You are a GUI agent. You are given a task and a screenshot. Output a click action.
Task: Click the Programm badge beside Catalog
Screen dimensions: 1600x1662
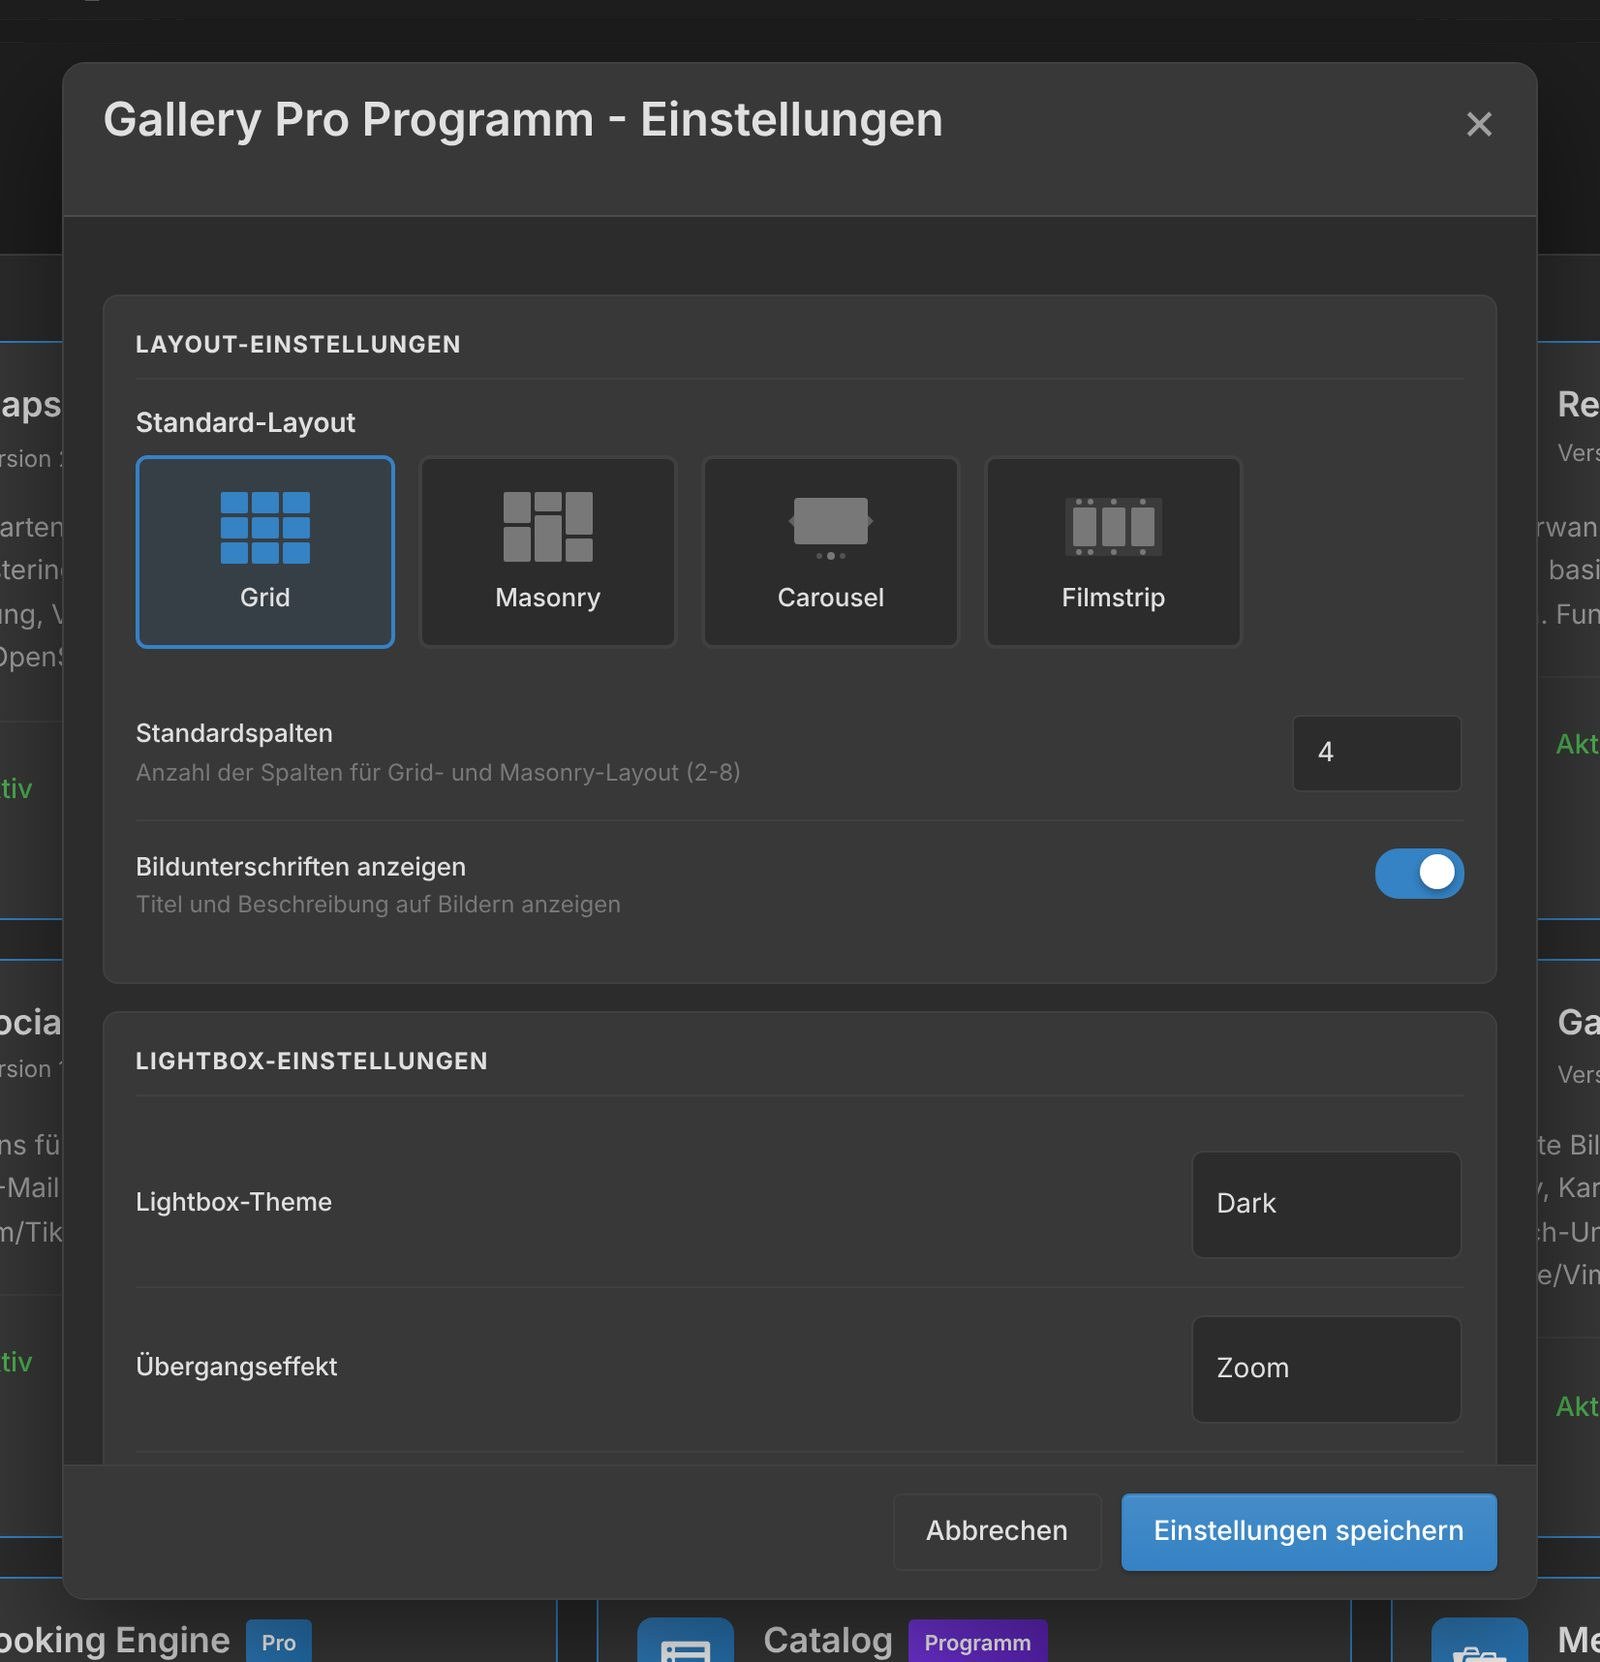click(977, 1642)
